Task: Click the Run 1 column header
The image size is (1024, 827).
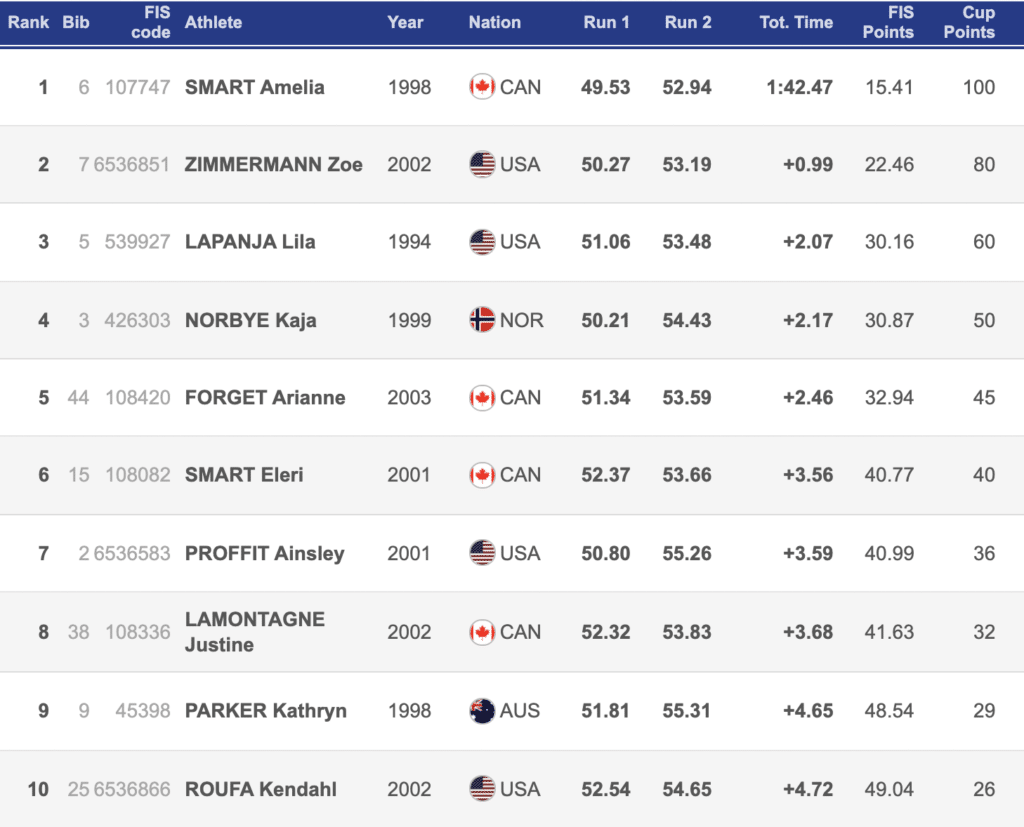Action: click(606, 22)
